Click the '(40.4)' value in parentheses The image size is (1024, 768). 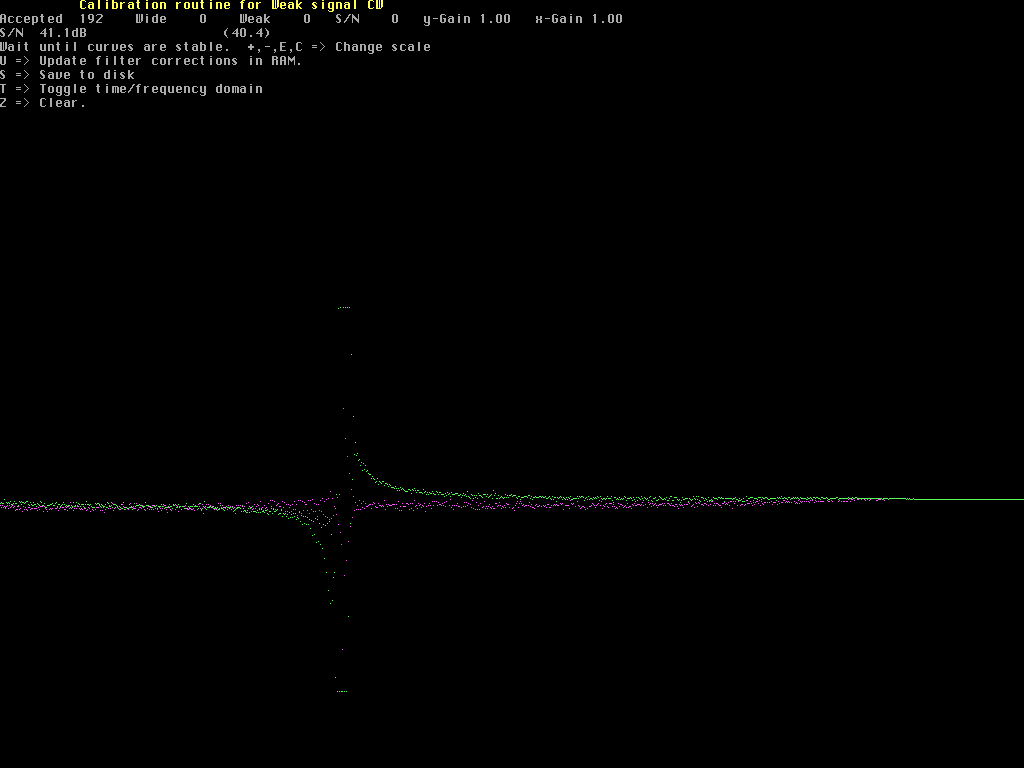pos(247,33)
